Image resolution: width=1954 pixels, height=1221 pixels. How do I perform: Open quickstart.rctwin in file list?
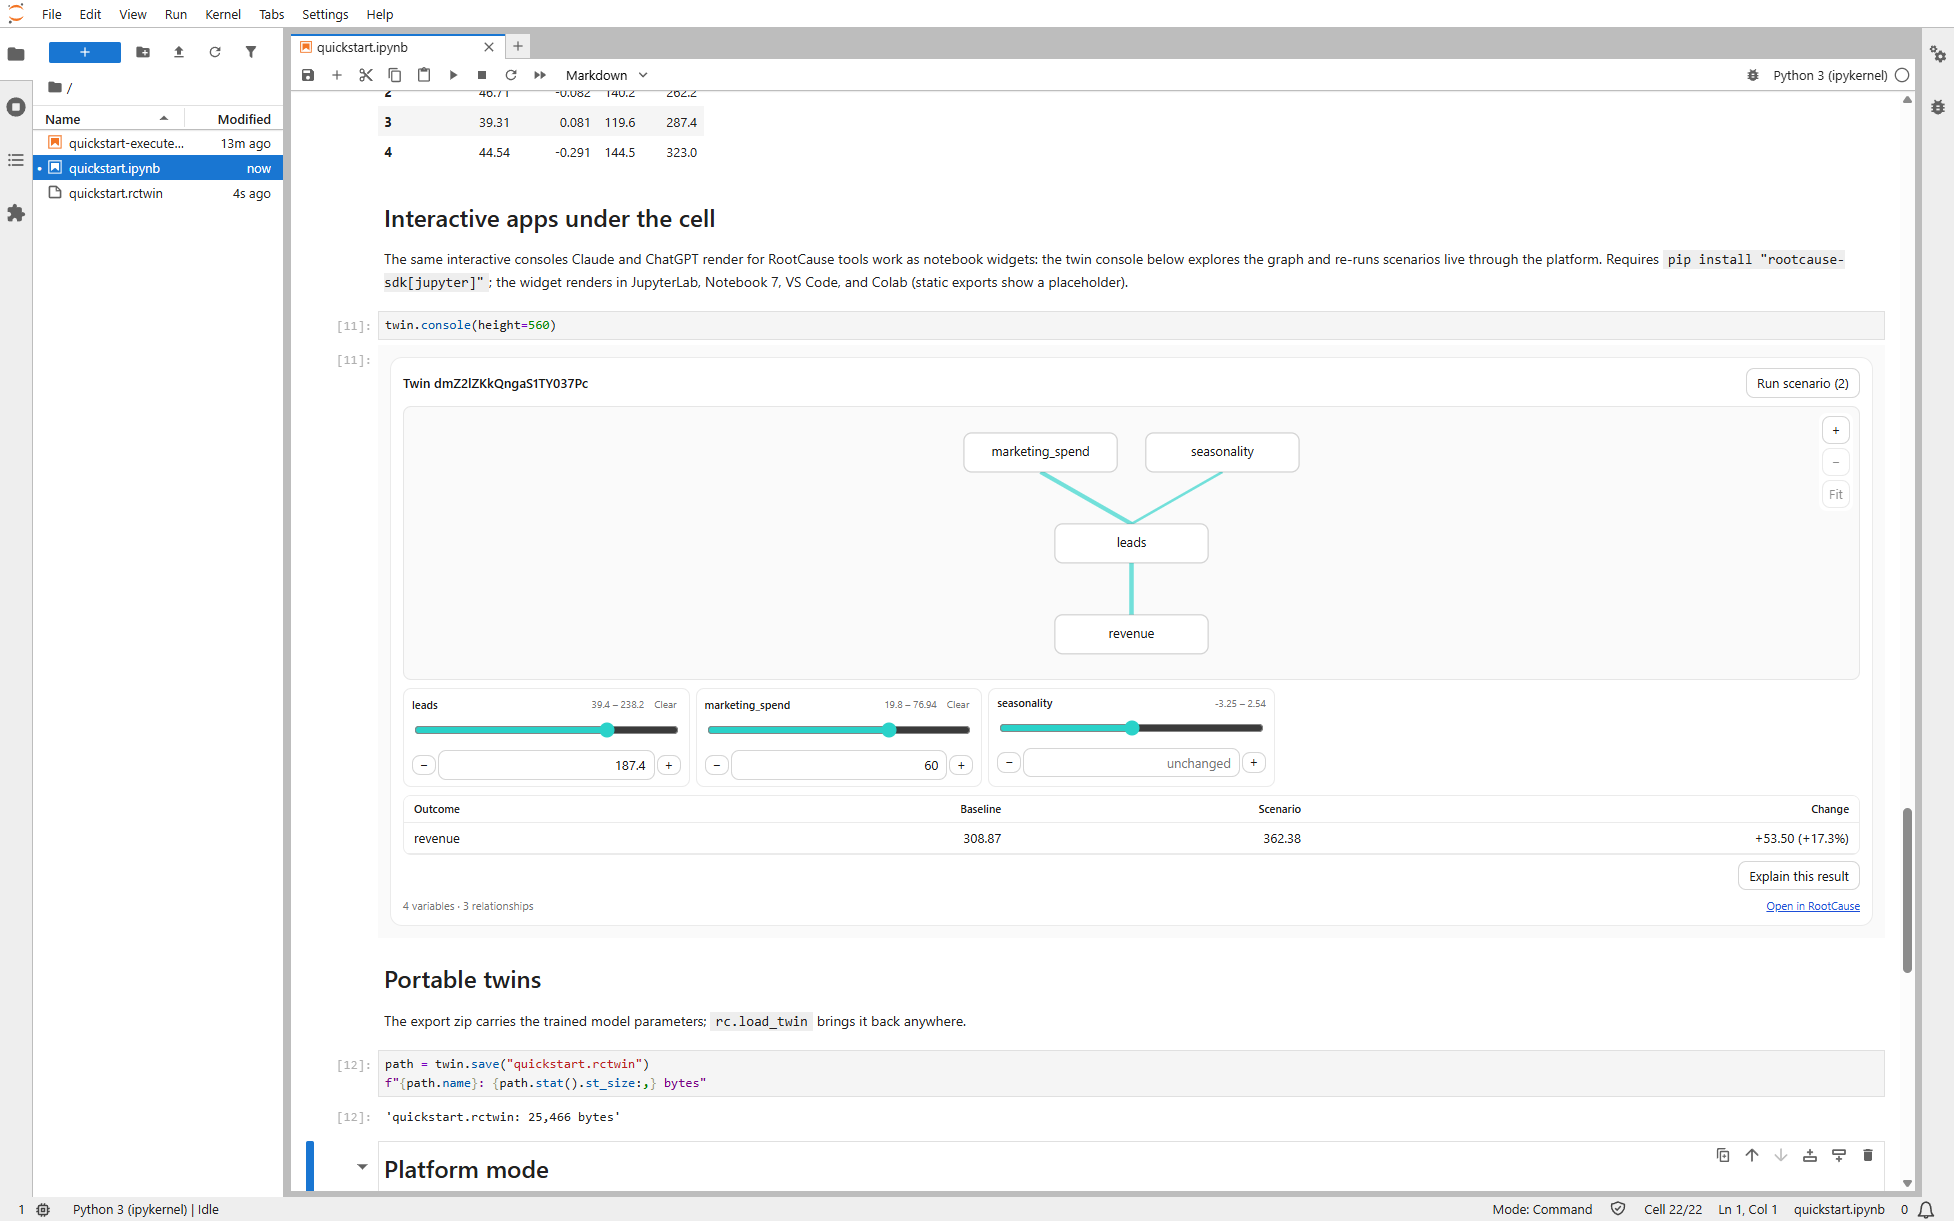[158, 193]
